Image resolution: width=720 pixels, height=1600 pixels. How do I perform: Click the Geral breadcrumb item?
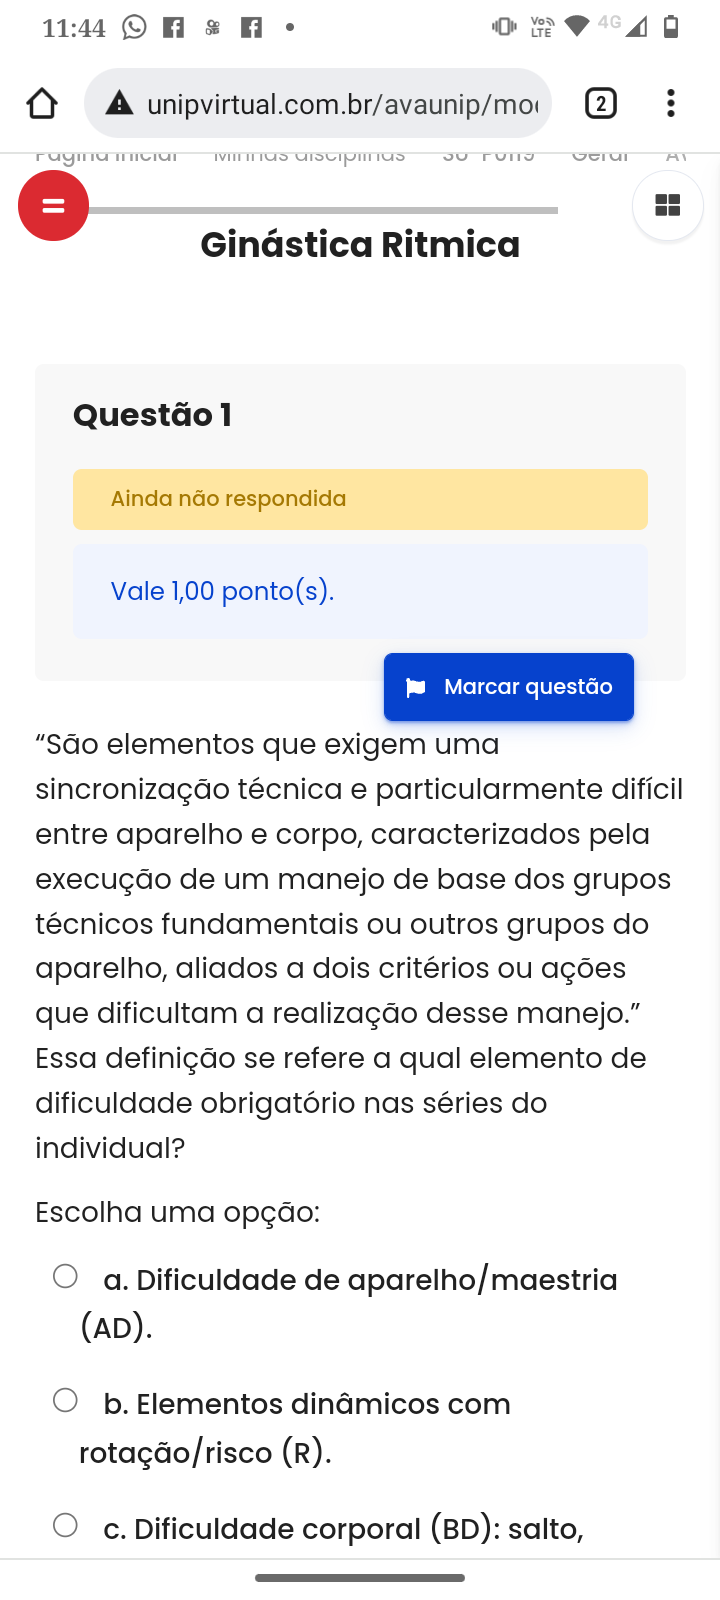click(600, 155)
